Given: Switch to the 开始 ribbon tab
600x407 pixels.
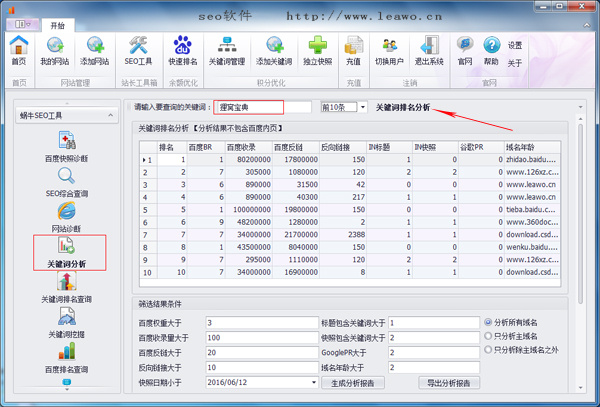Looking at the screenshot, I should [58, 26].
